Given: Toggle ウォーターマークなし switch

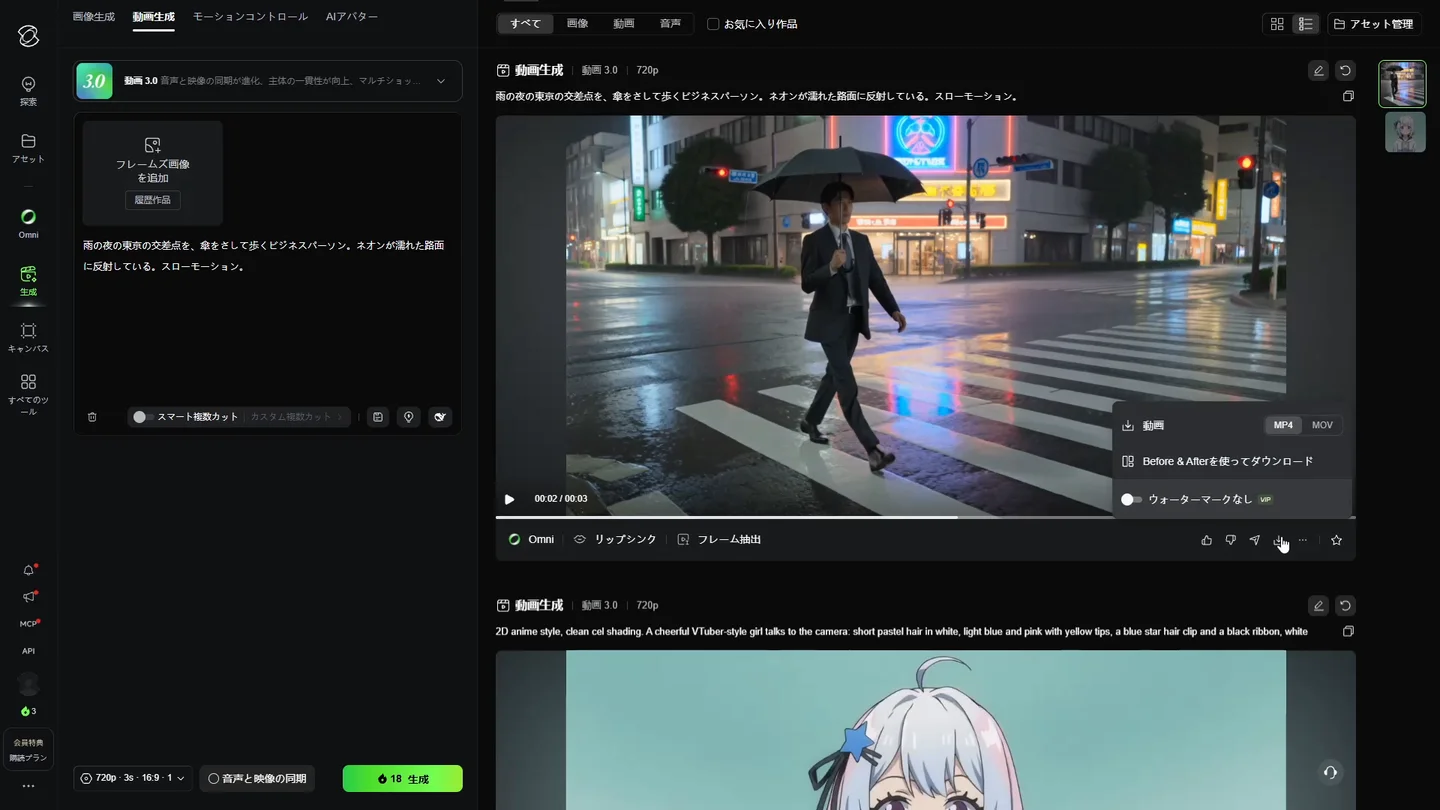Looking at the screenshot, I should point(1131,499).
